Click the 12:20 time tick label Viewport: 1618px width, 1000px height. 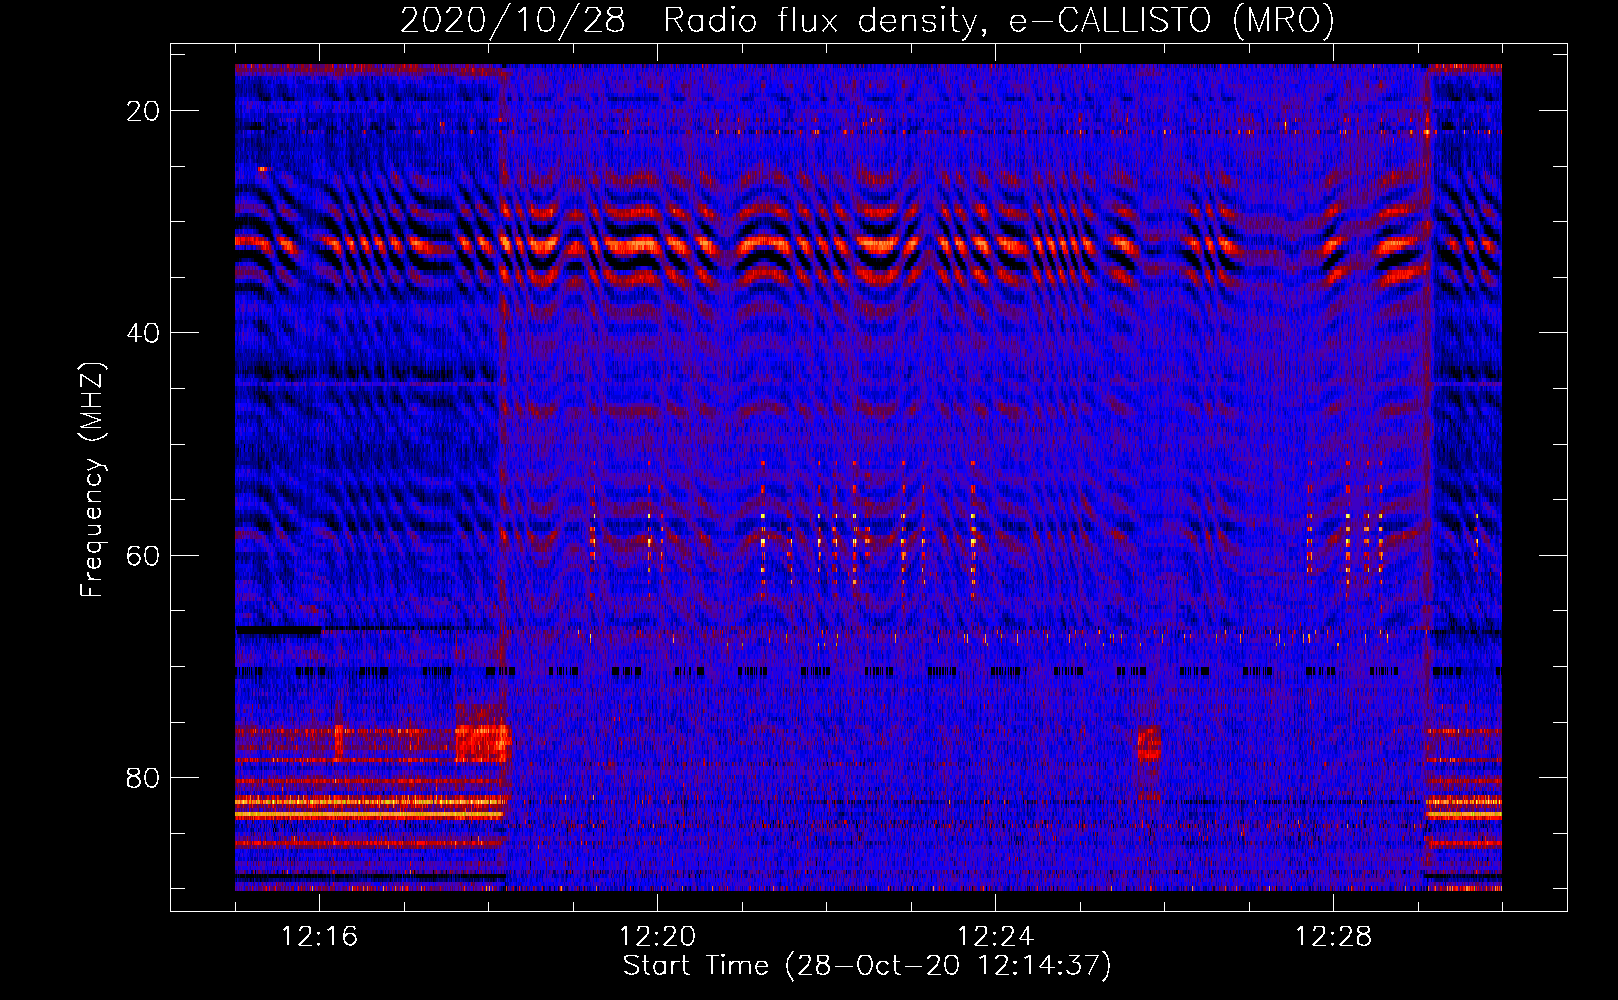658,937
